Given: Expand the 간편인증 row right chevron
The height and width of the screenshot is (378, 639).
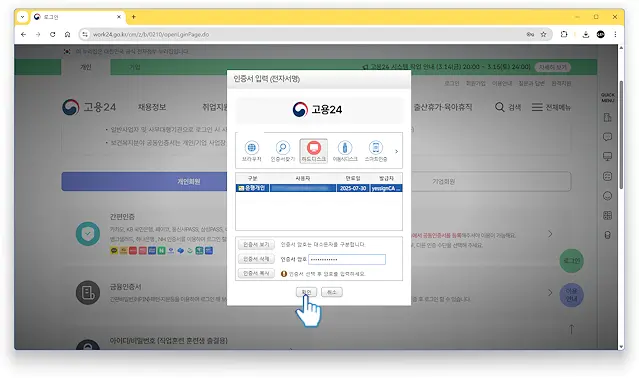Looking at the screenshot, I should pyautogui.click(x=550, y=234).
